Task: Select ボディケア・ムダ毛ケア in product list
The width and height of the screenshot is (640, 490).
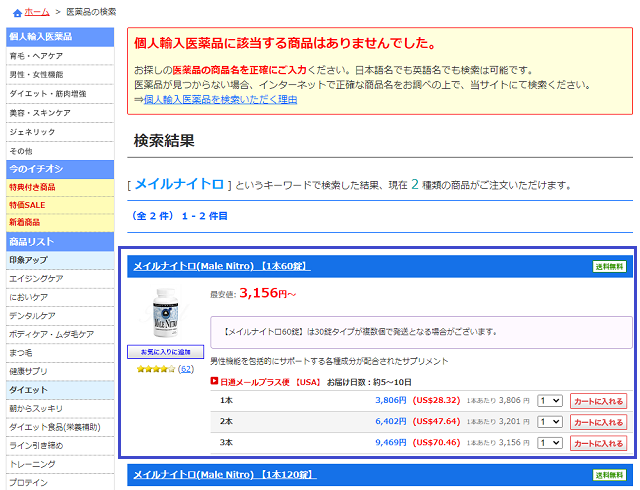Action: [60, 334]
